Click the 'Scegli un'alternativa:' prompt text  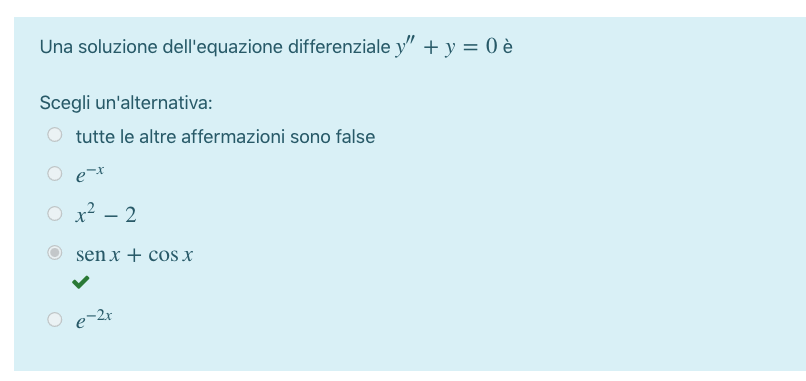coord(126,103)
